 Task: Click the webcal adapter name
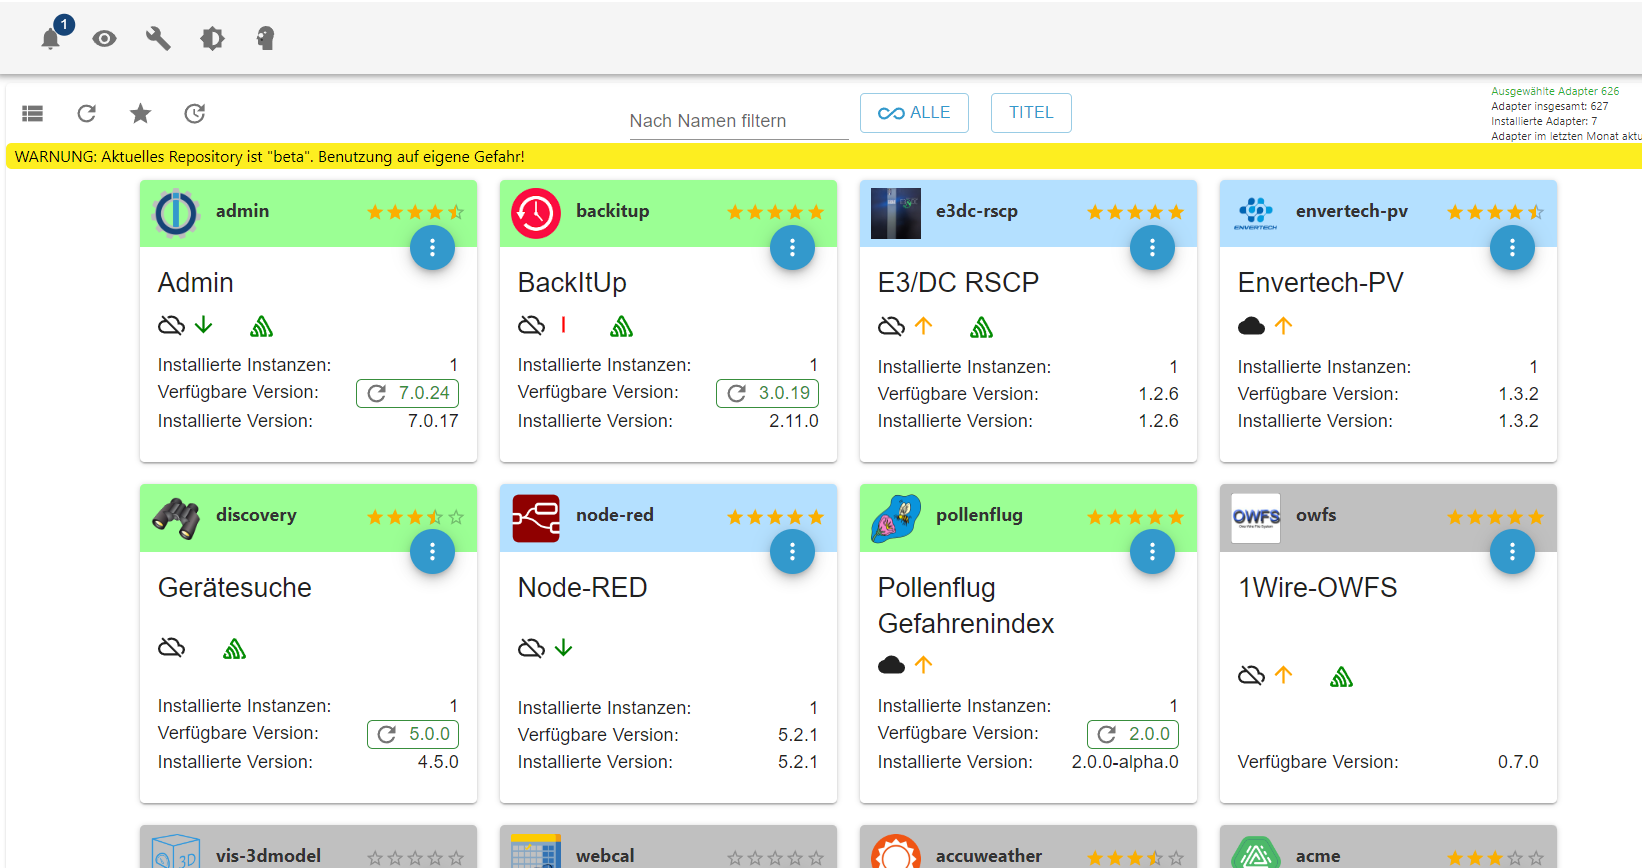(605, 856)
